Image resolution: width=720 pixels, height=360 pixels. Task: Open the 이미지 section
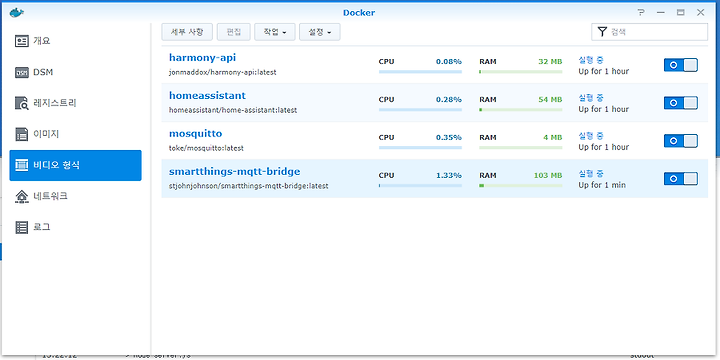pos(75,134)
